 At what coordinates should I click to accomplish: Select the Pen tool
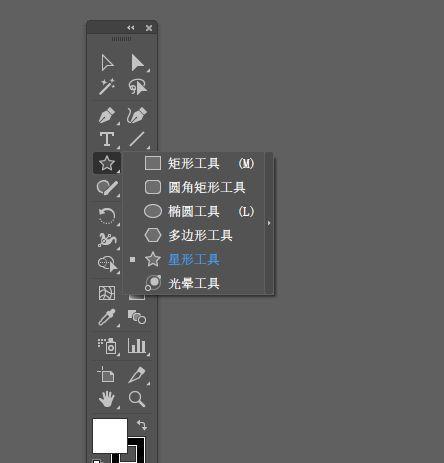point(107,115)
